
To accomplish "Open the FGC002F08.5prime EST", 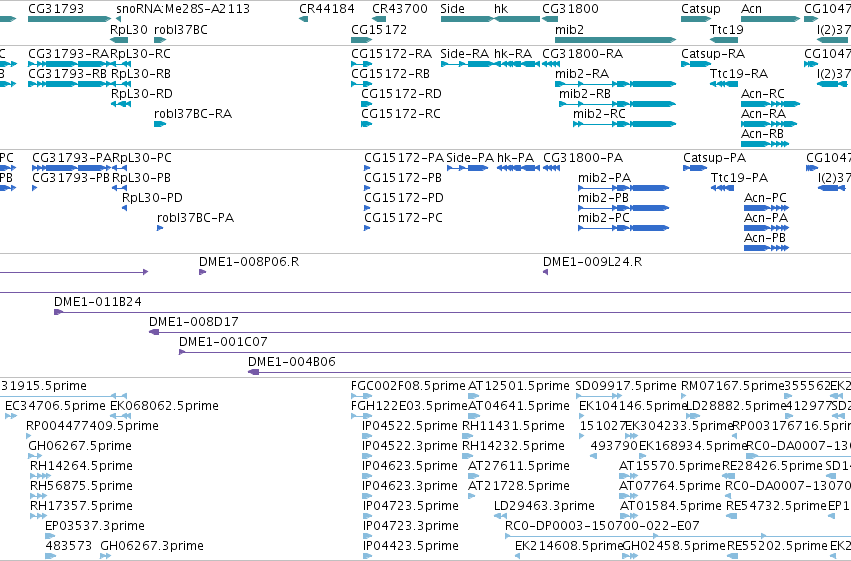I will 361,396.
